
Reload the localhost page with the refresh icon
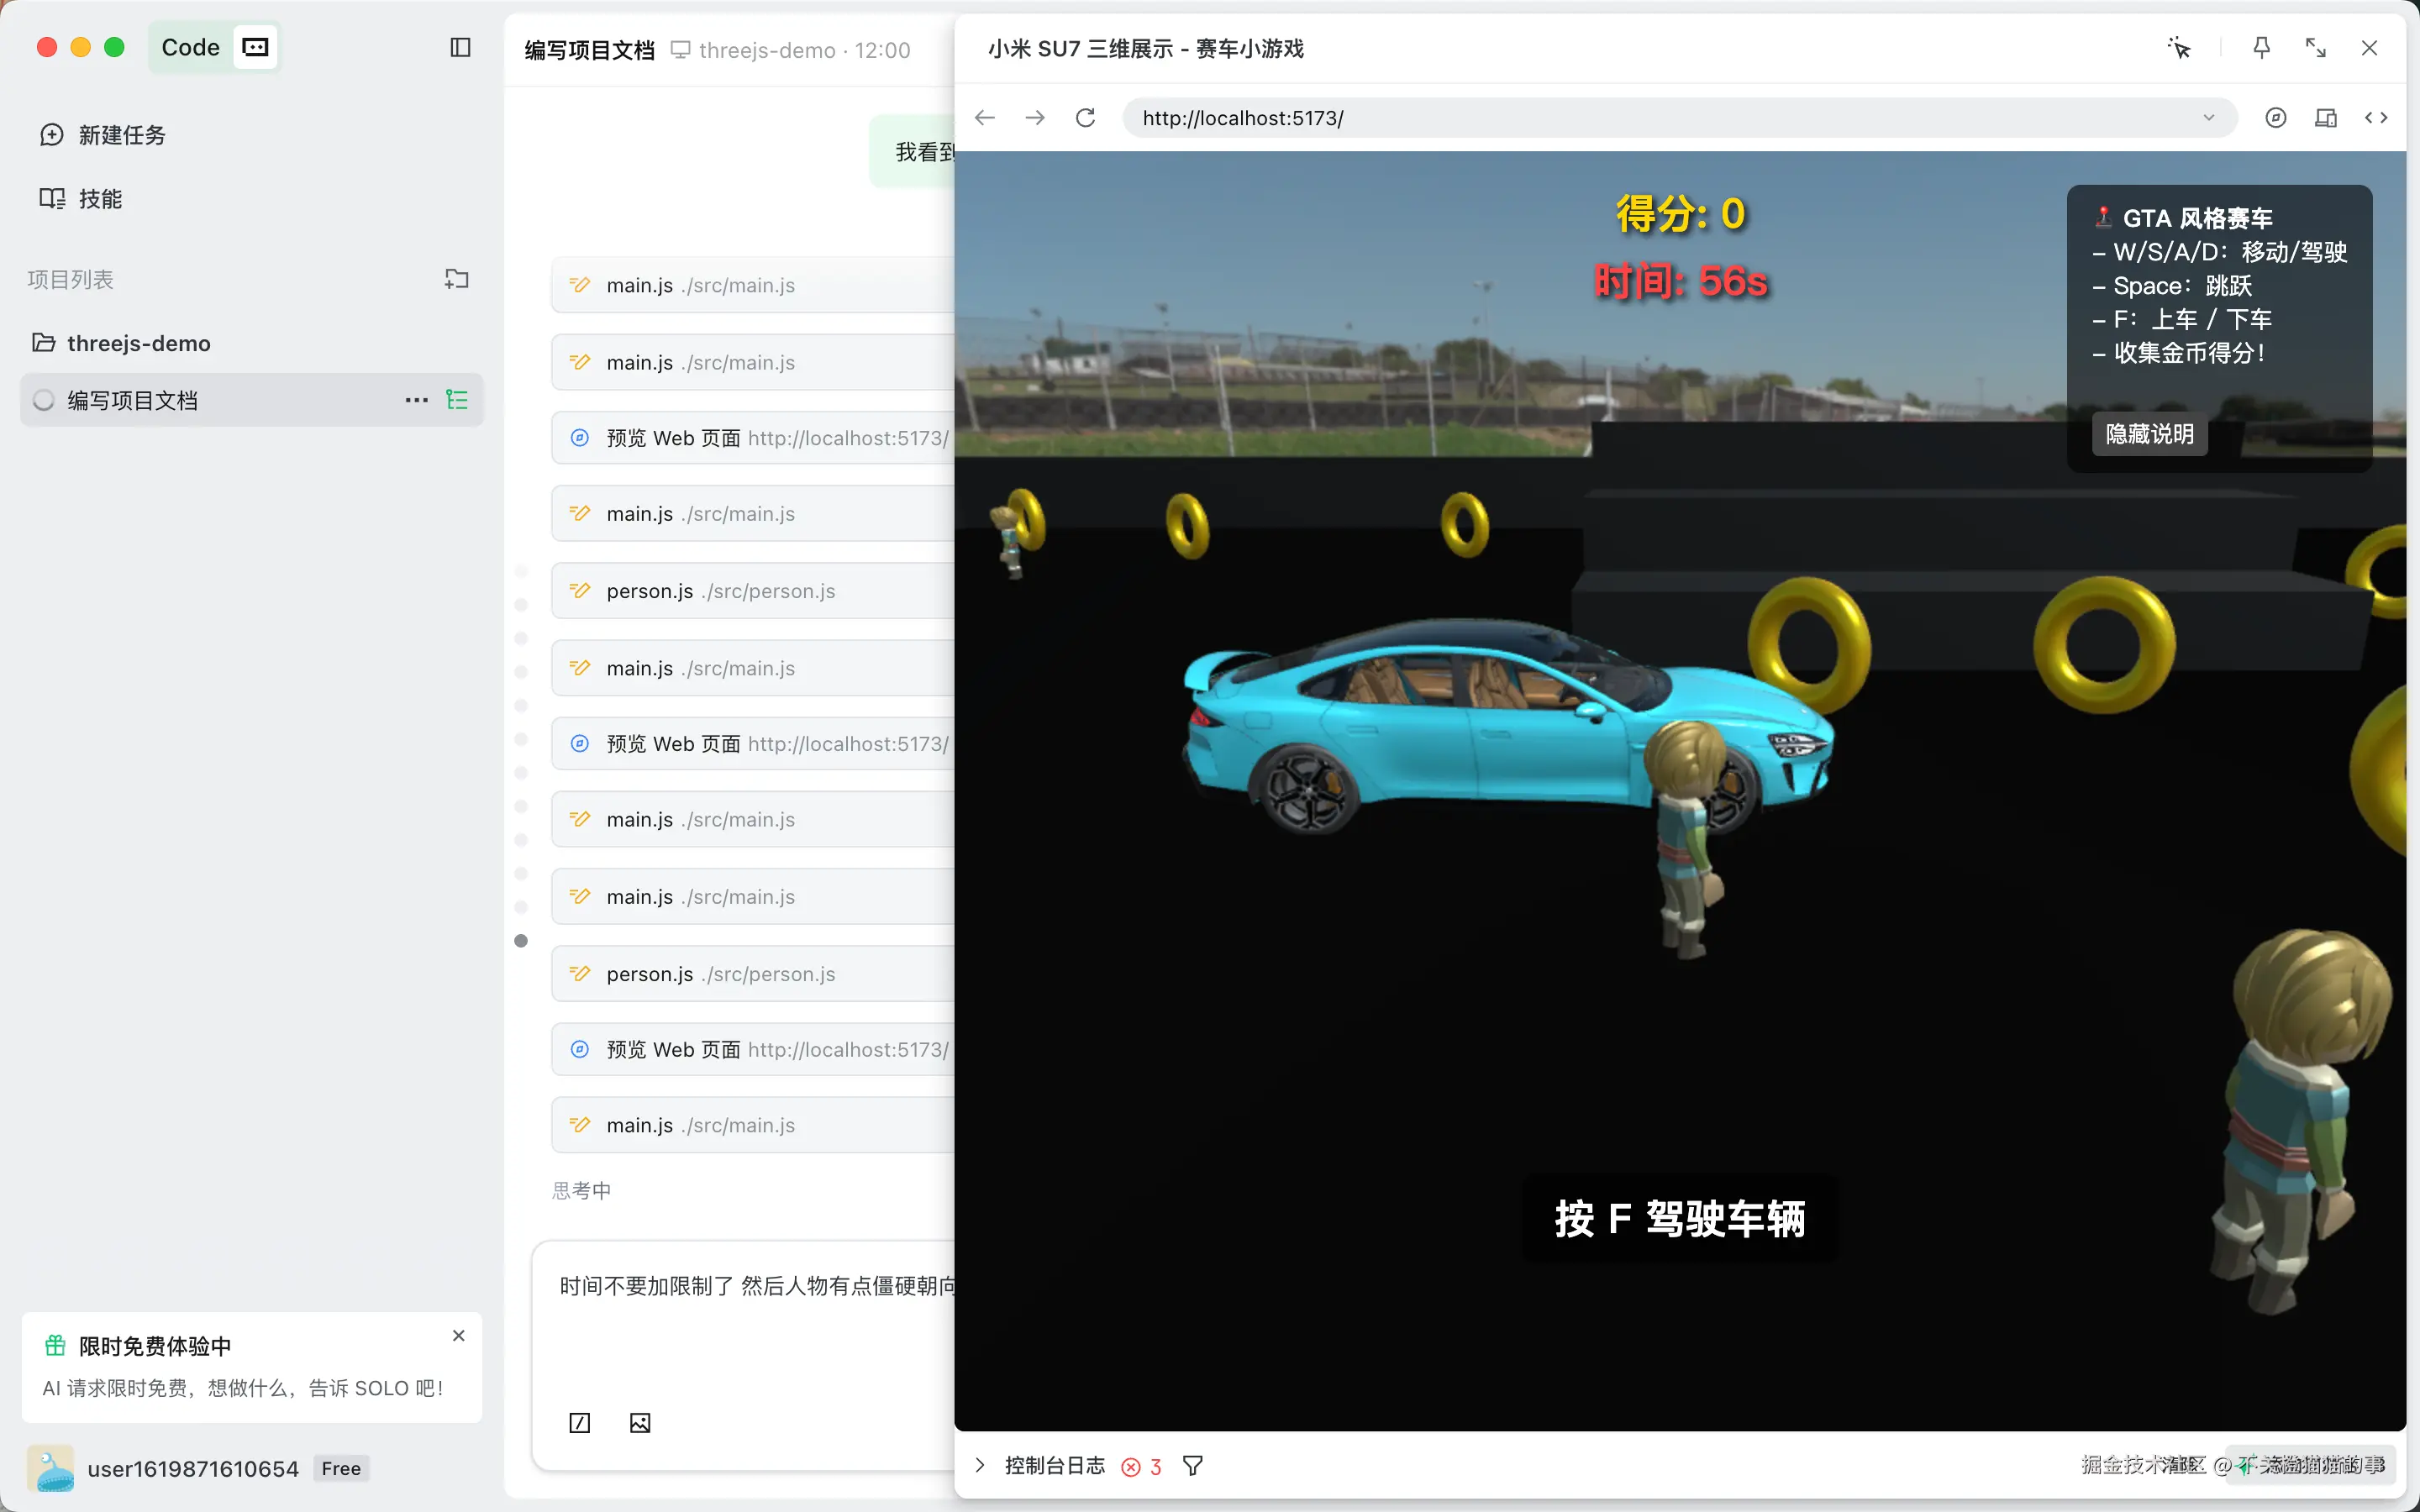click(1086, 117)
